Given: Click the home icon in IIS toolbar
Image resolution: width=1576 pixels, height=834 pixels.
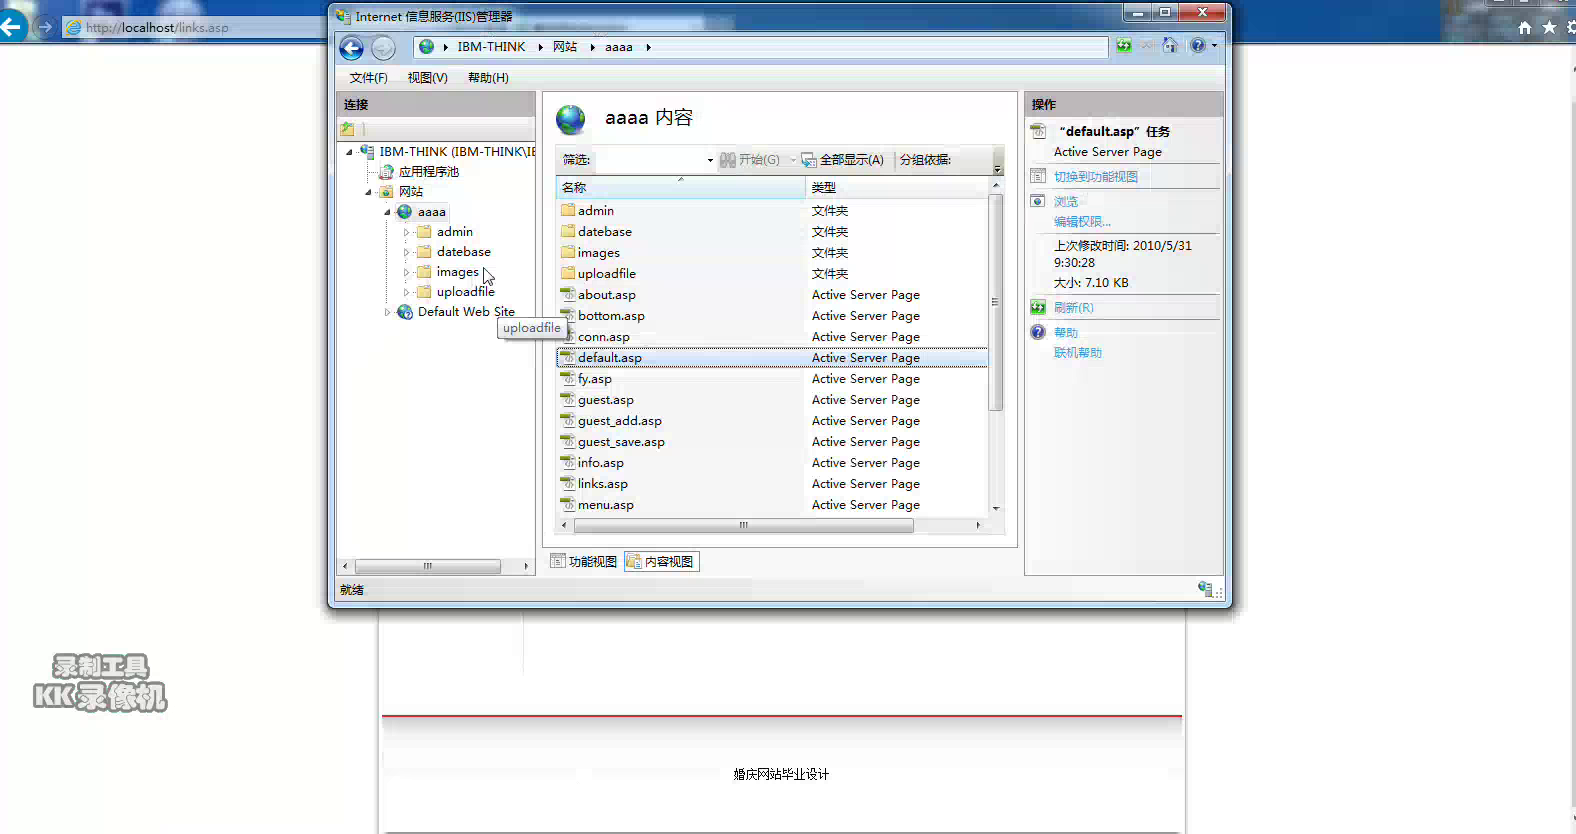Looking at the screenshot, I should click(x=1169, y=46).
